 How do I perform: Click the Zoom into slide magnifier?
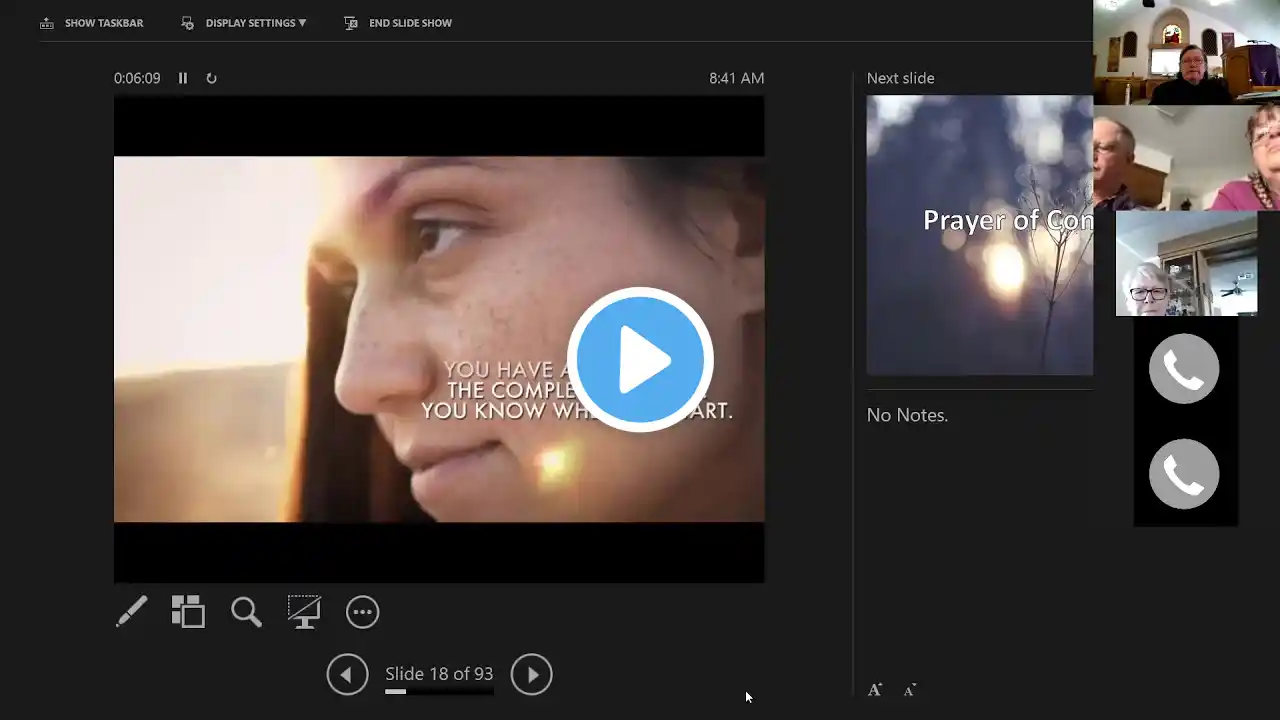pos(246,612)
